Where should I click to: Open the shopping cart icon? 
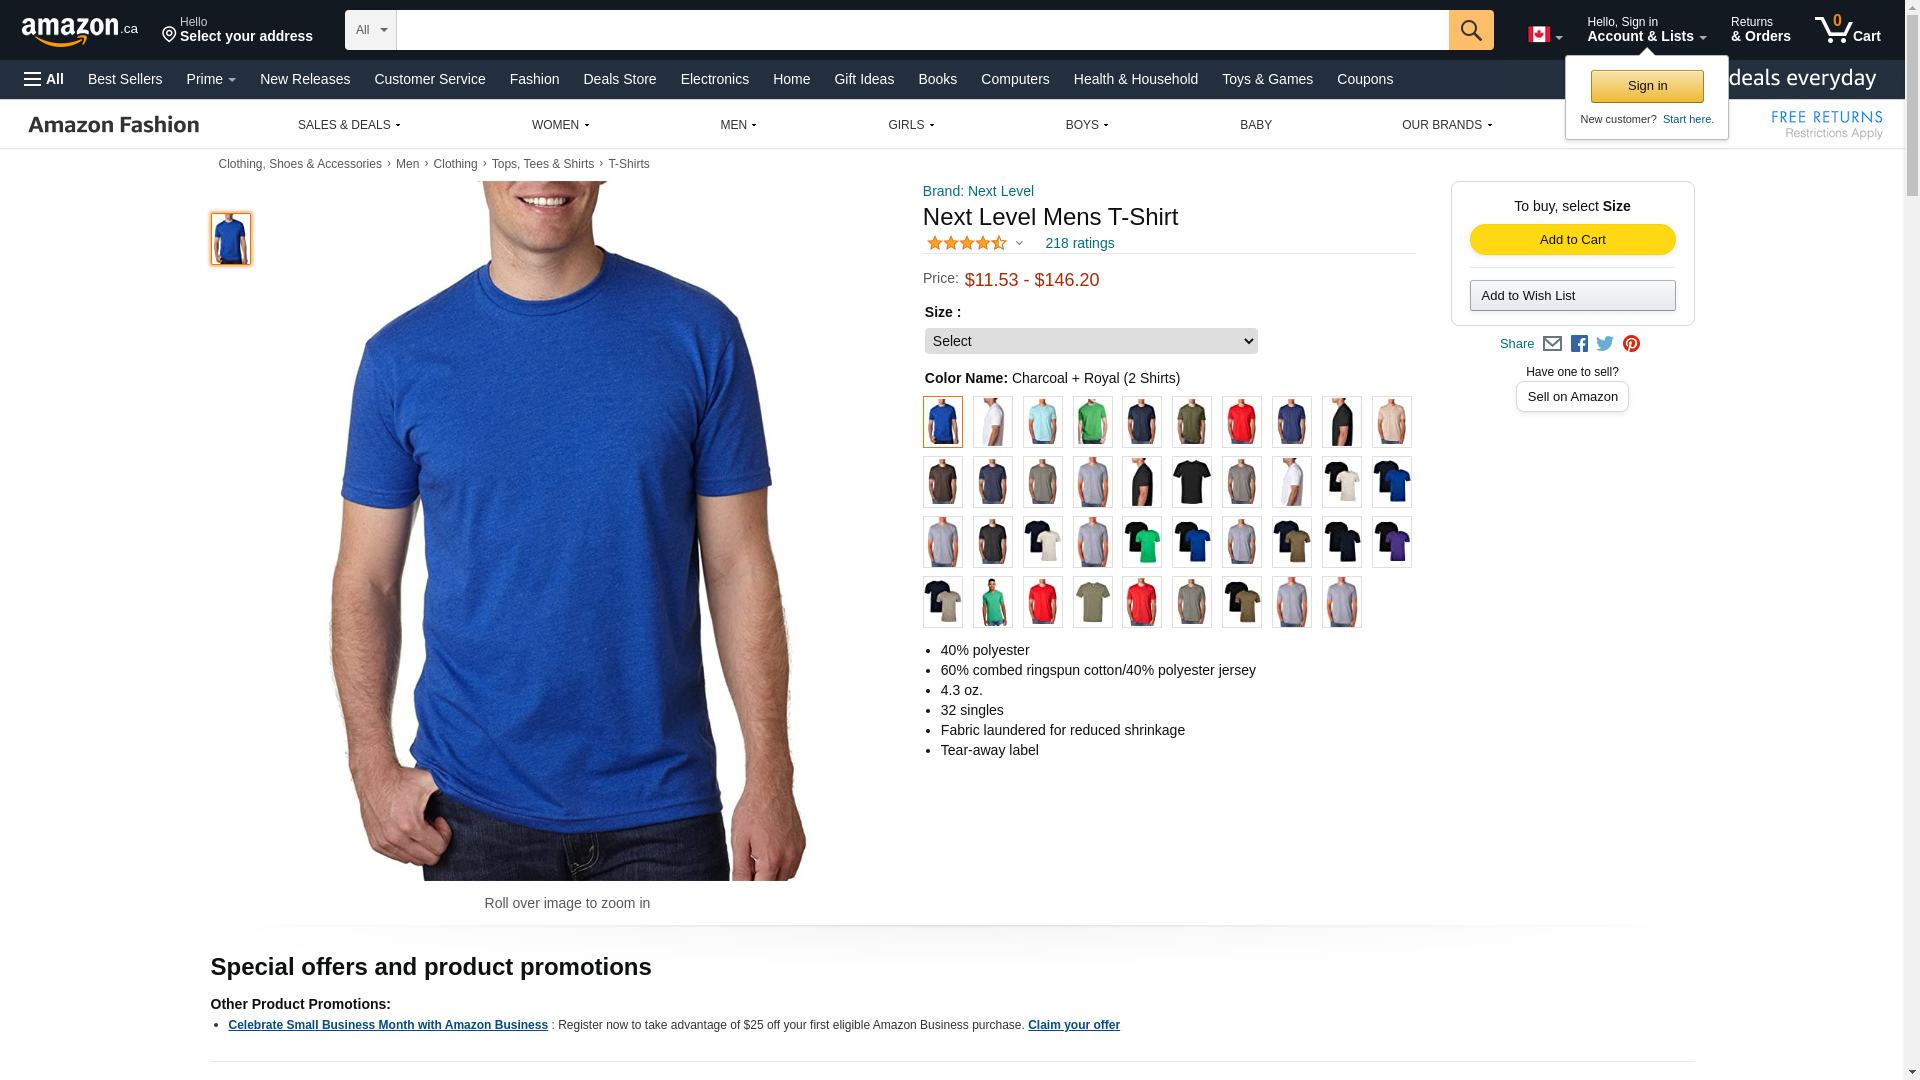1848,30
